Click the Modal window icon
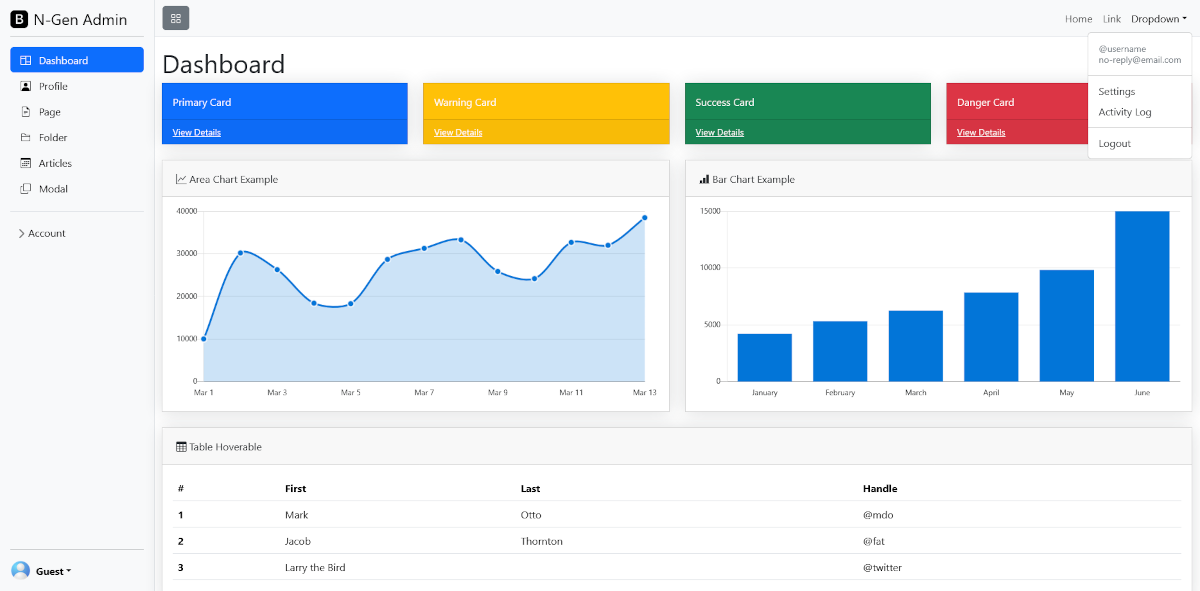This screenshot has width=1200, height=591. click(x=26, y=188)
